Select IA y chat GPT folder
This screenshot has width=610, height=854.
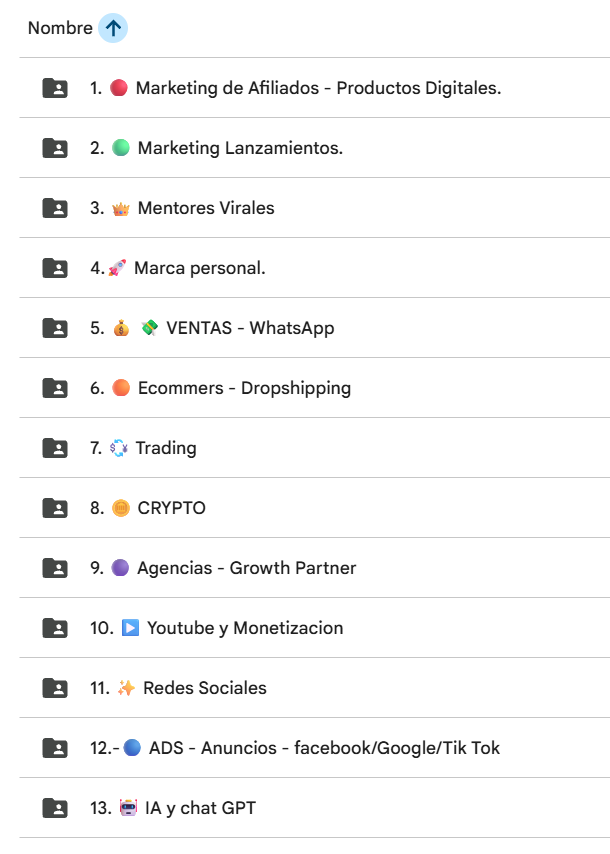coord(315,807)
